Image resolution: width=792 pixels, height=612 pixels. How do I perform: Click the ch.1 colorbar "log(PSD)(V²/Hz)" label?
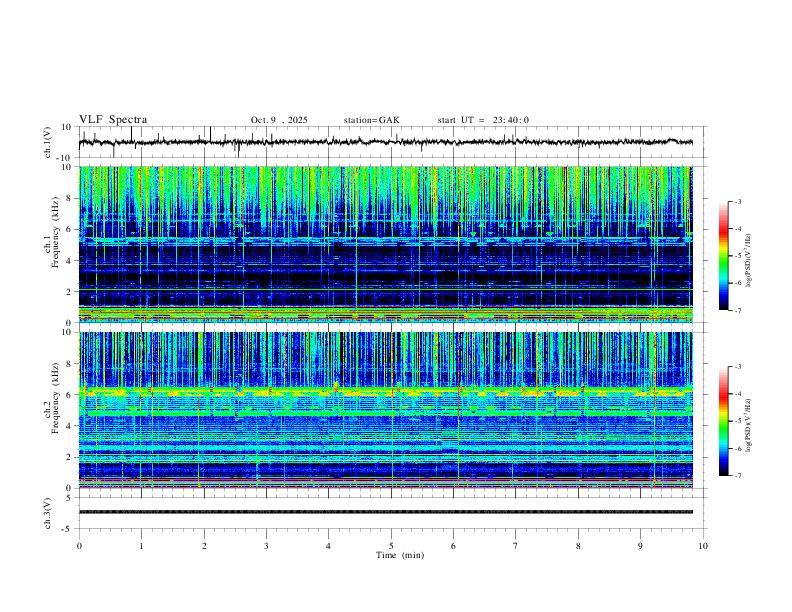pos(749,260)
